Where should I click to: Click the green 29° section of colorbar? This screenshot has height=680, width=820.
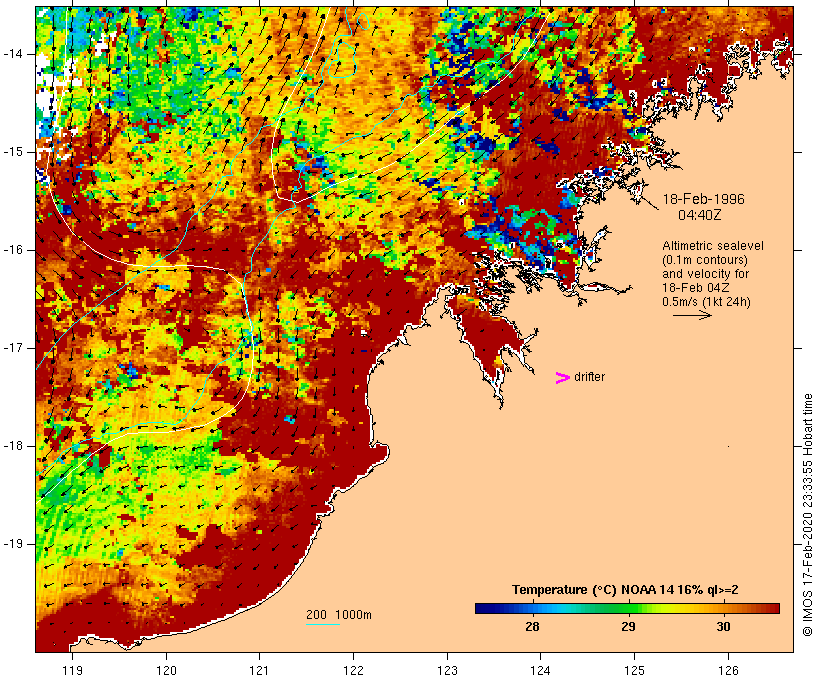[628, 608]
